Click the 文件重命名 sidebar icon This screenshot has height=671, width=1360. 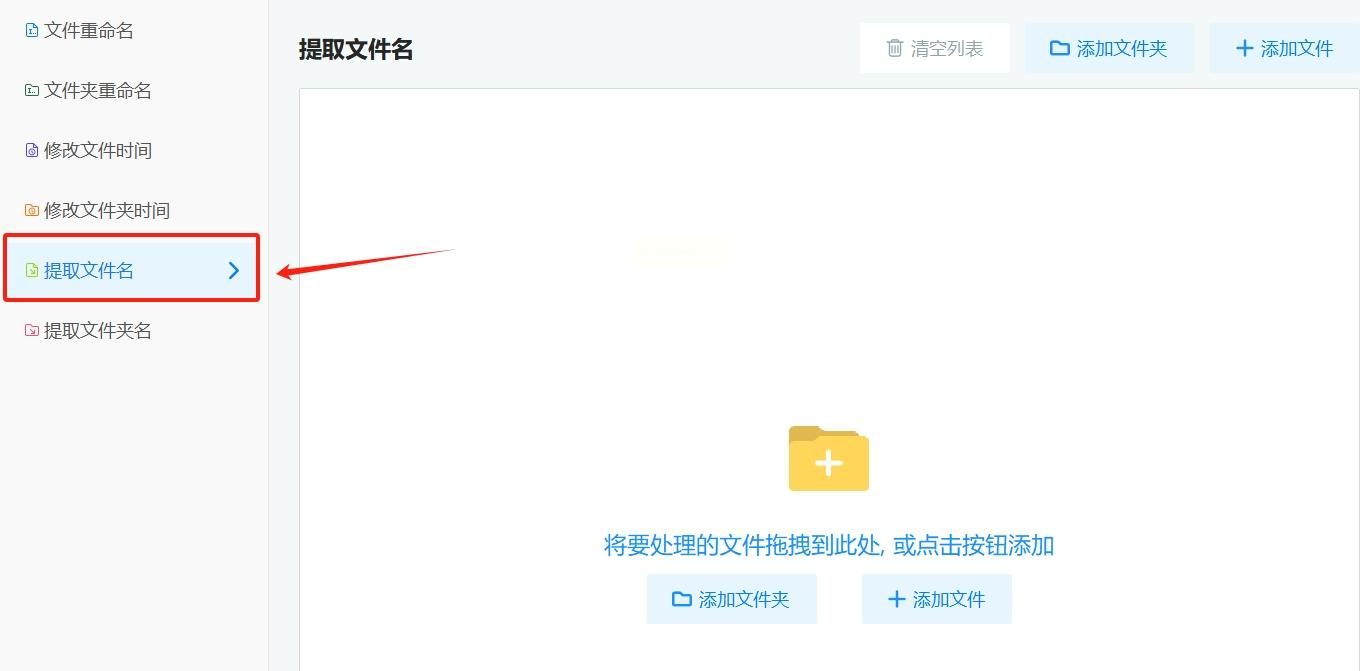[x=32, y=31]
